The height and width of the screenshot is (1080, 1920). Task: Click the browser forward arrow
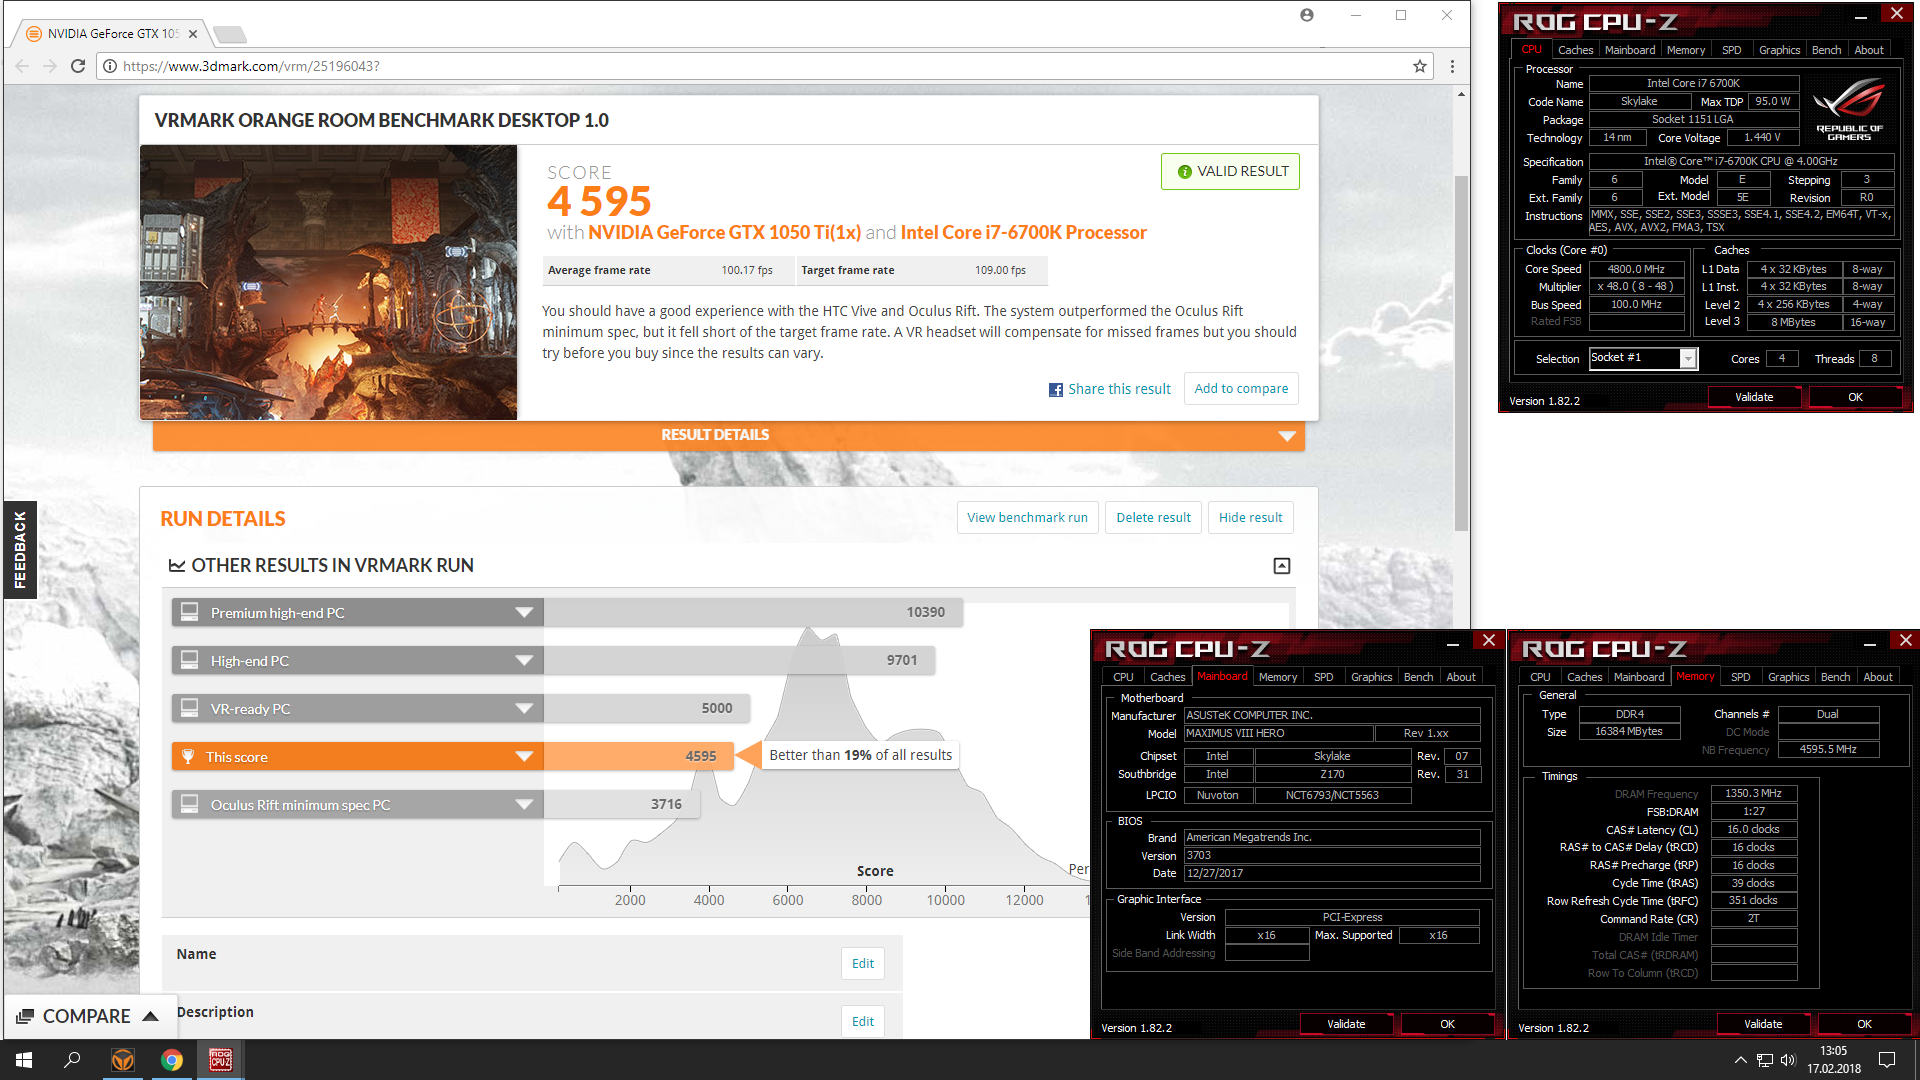50,66
